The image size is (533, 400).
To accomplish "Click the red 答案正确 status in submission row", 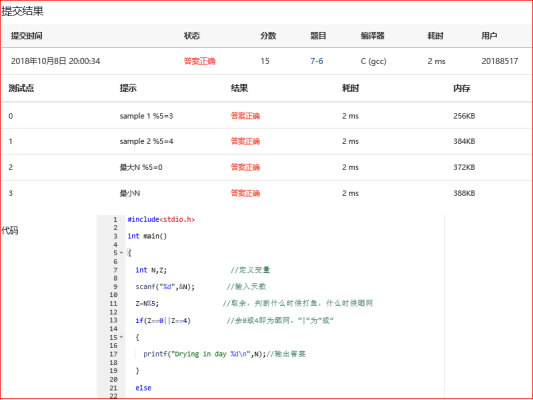I will coord(200,61).
